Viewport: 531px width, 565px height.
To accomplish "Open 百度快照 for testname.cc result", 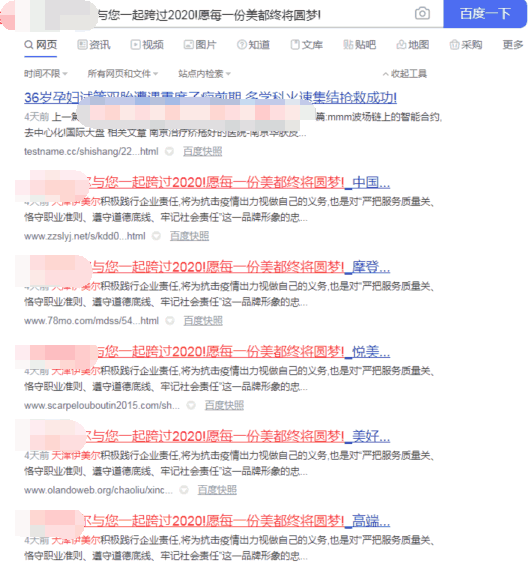I will click(x=202, y=151).
